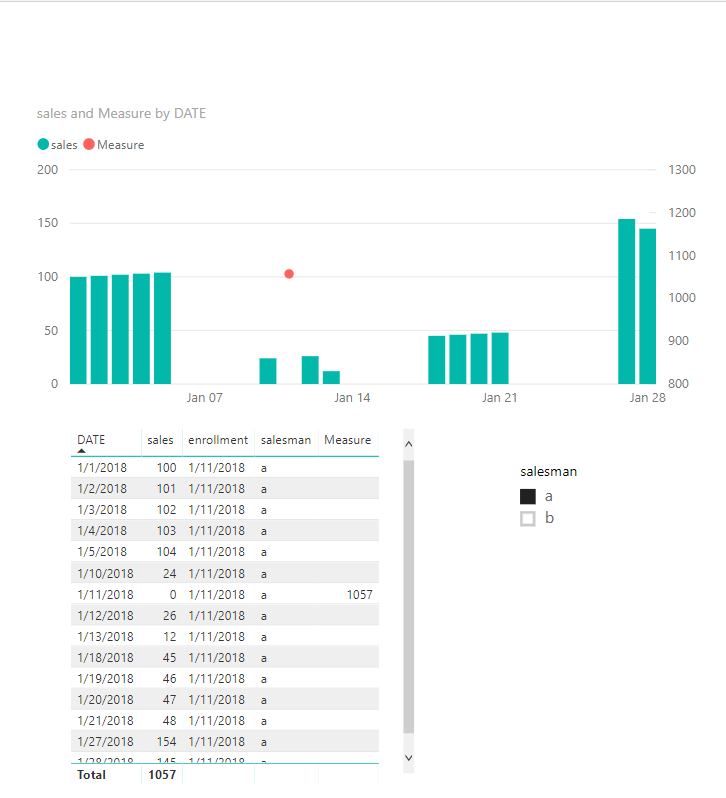Click the table's vertical scrollbar thumb
This screenshot has height=798, width=726.
click(409, 596)
